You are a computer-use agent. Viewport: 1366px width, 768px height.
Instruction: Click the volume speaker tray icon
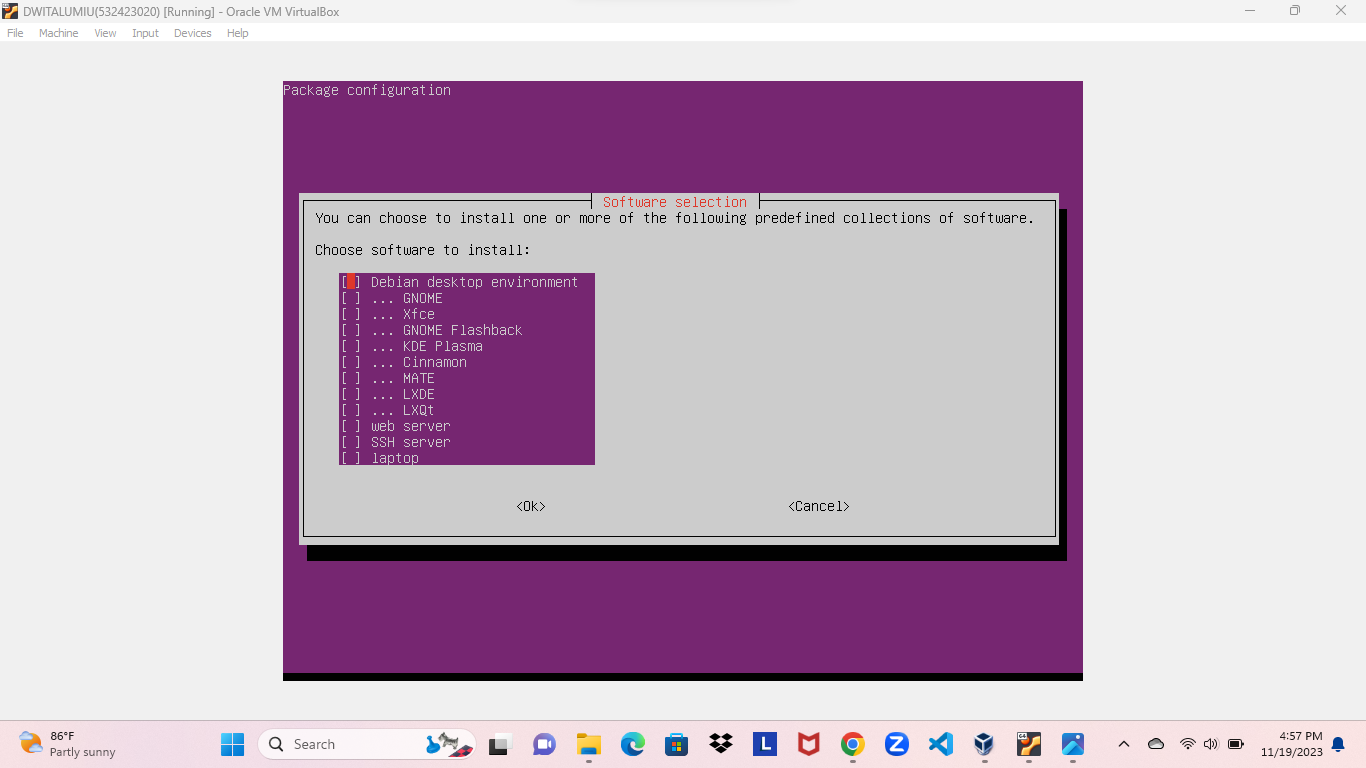tap(1211, 744)
